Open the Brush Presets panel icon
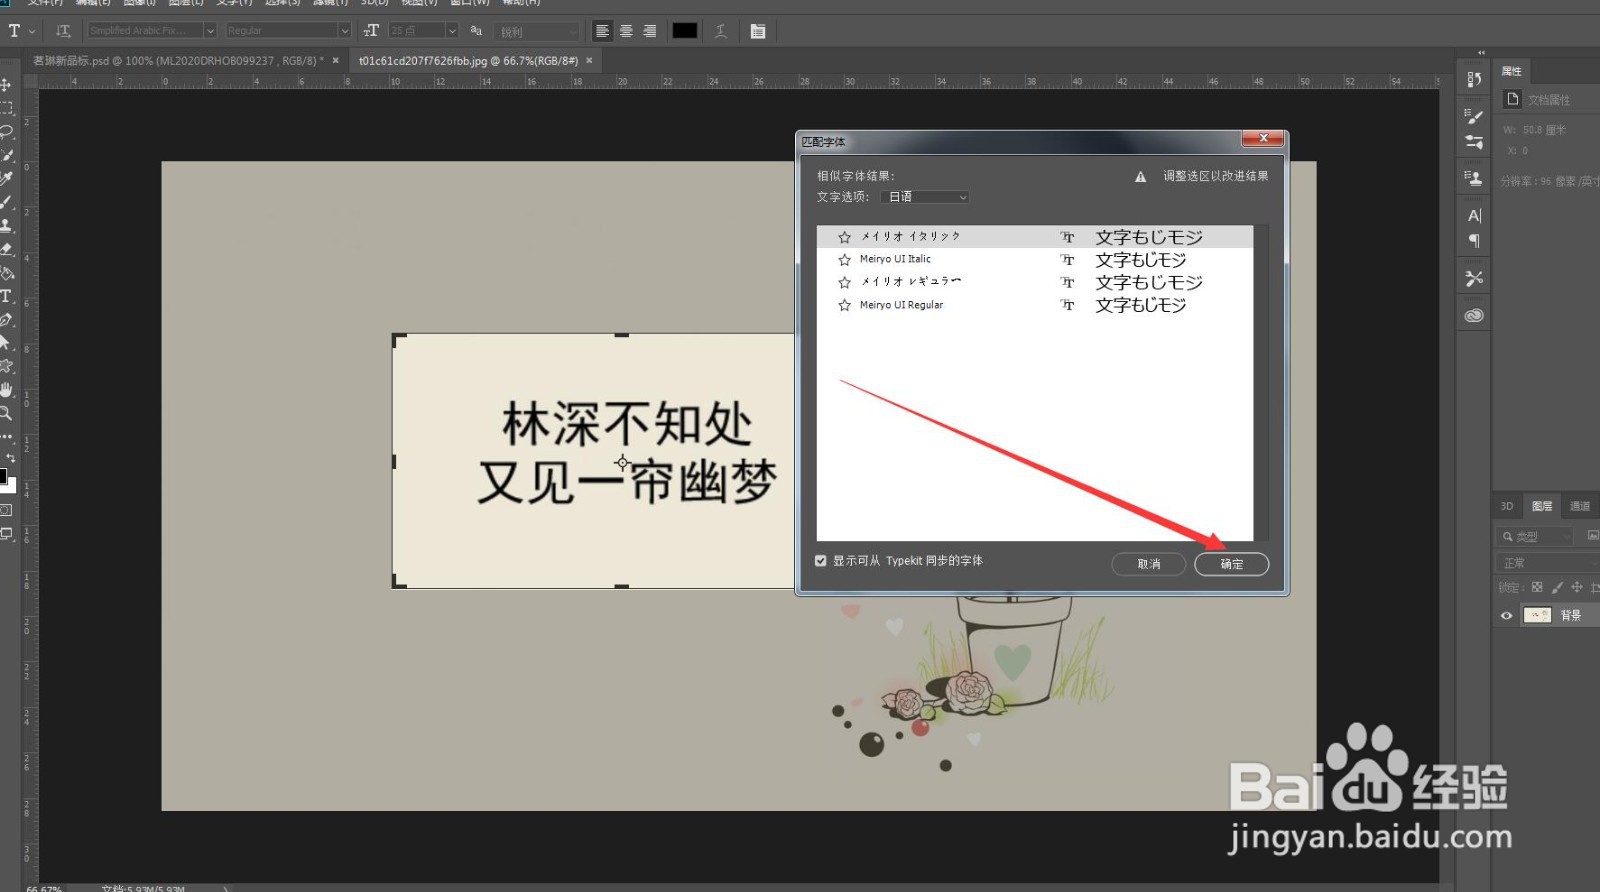 coord(1474,117)
